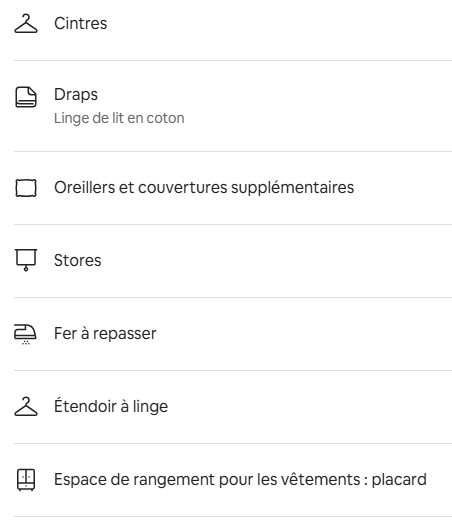This screenshot has height=523, width=452.
Task: Select the Draps amenity title
Action: point(76,94)
